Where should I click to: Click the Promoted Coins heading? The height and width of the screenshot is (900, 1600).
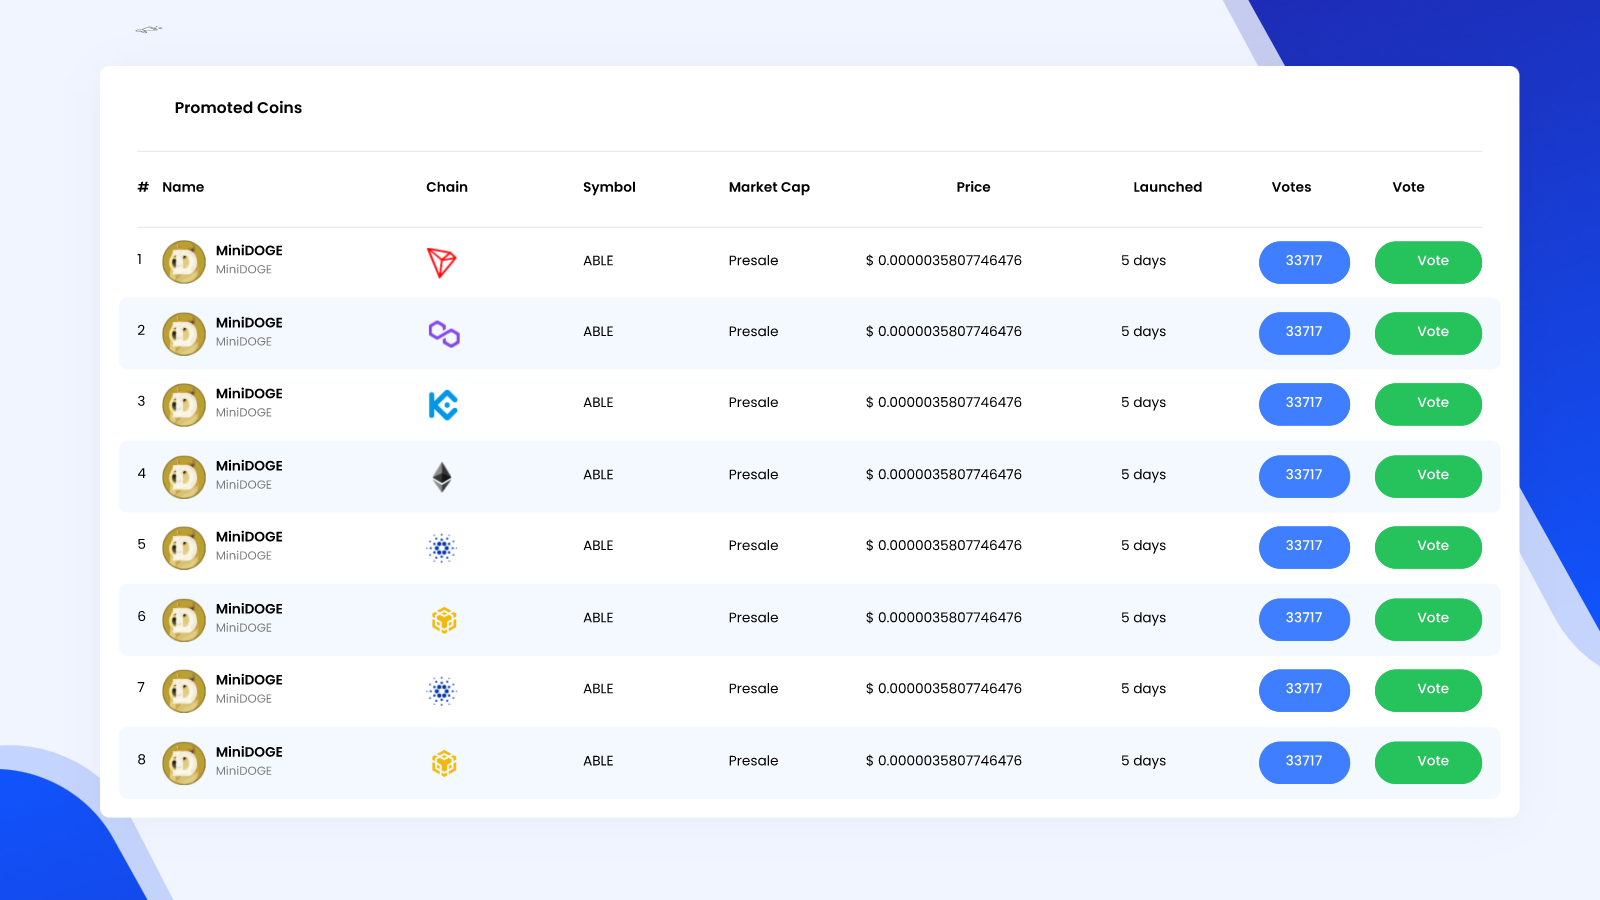tap(238, 108)
